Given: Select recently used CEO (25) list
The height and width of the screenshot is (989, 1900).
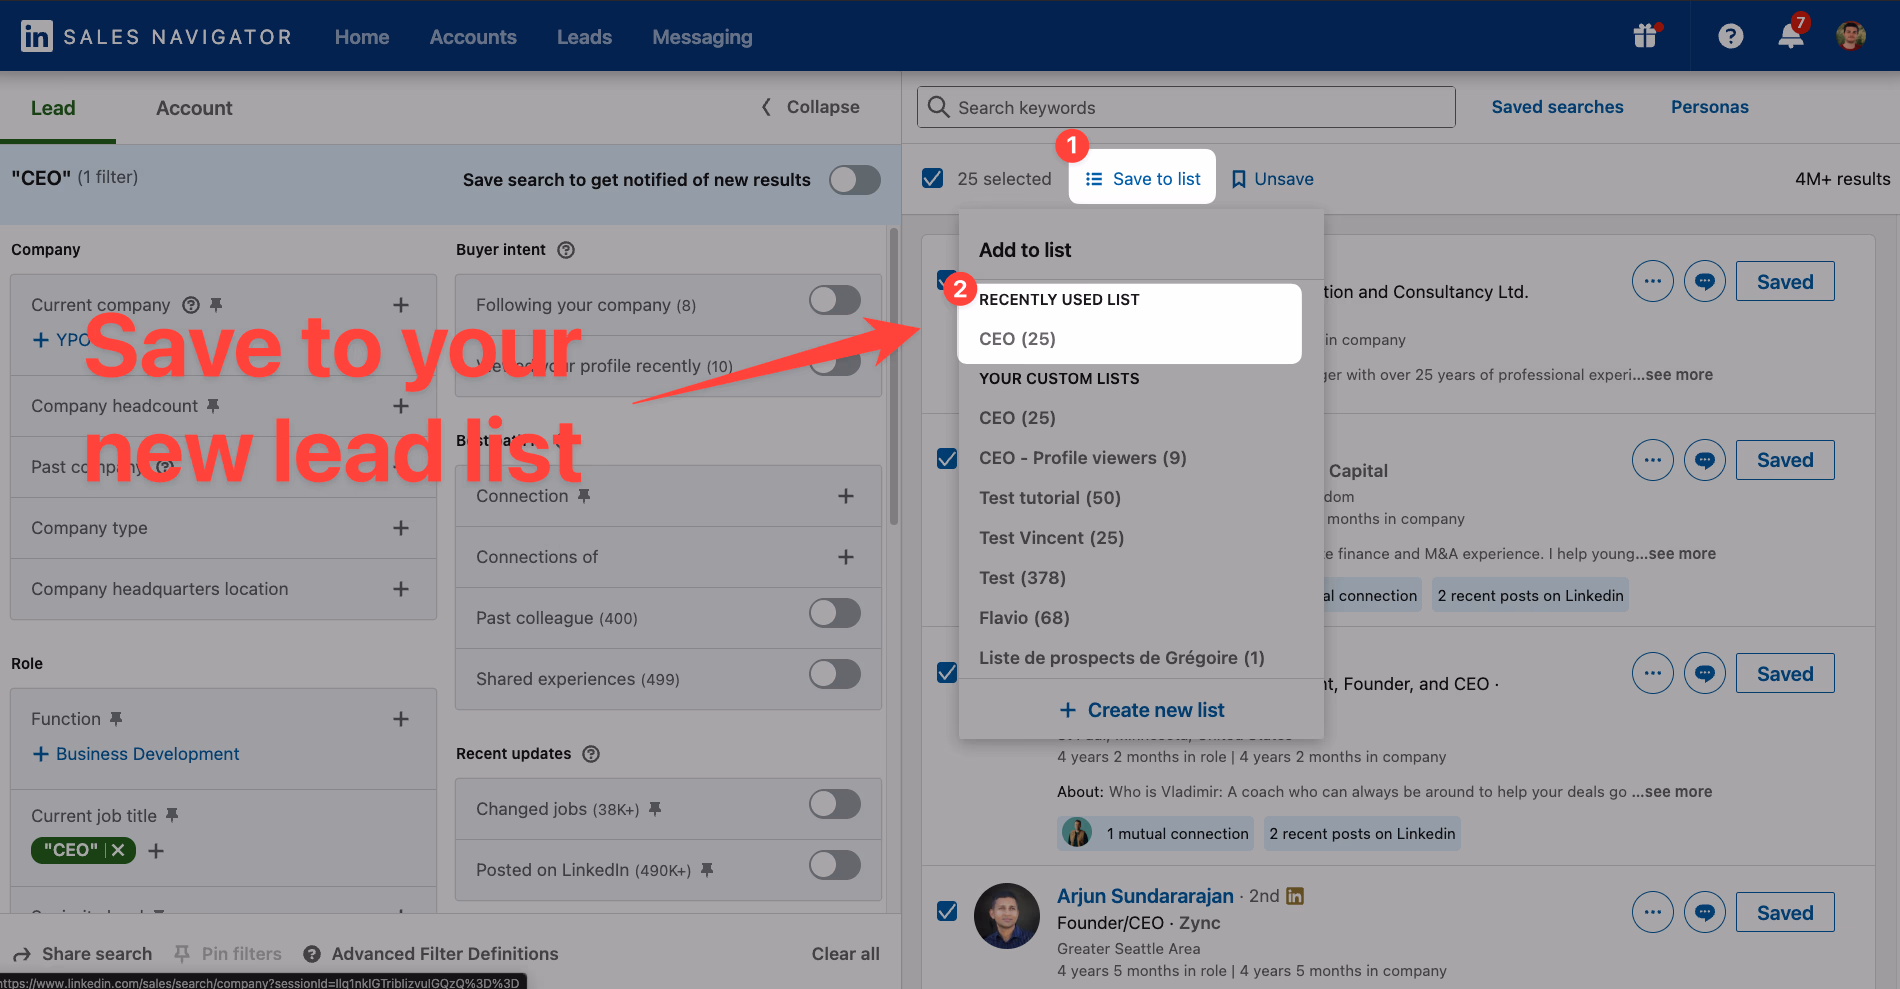Looking at the screenshot, I should click(1017, 339).
